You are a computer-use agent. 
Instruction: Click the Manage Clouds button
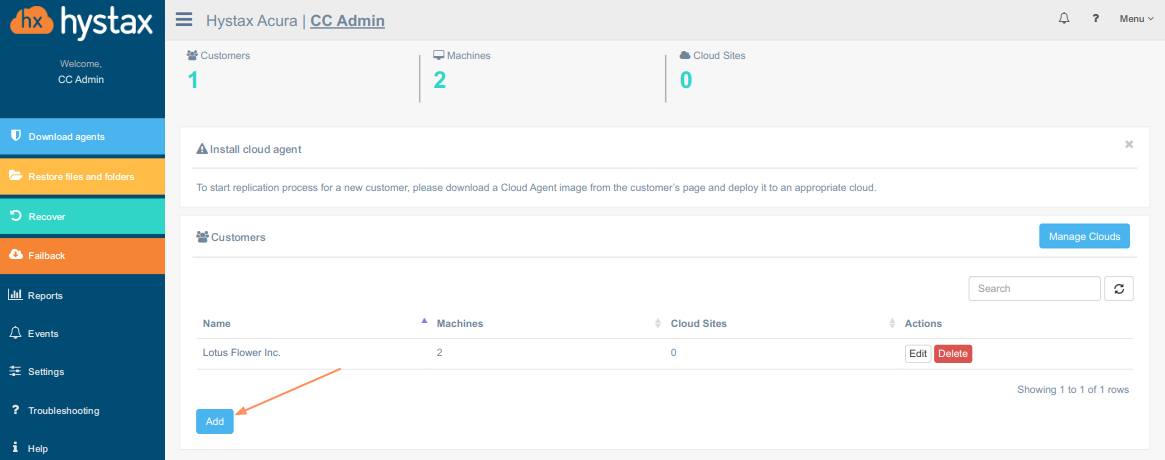click(1084, 236)
